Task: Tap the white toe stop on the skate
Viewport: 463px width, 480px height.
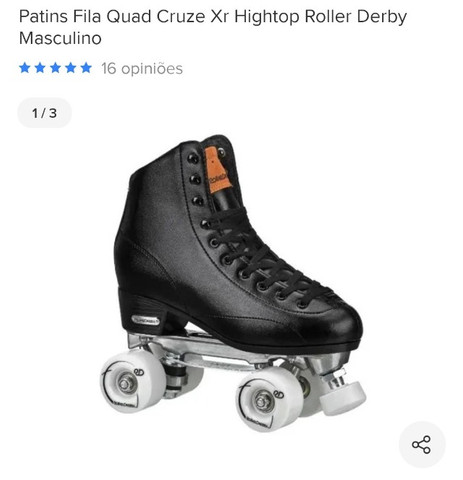Action: 343,397
